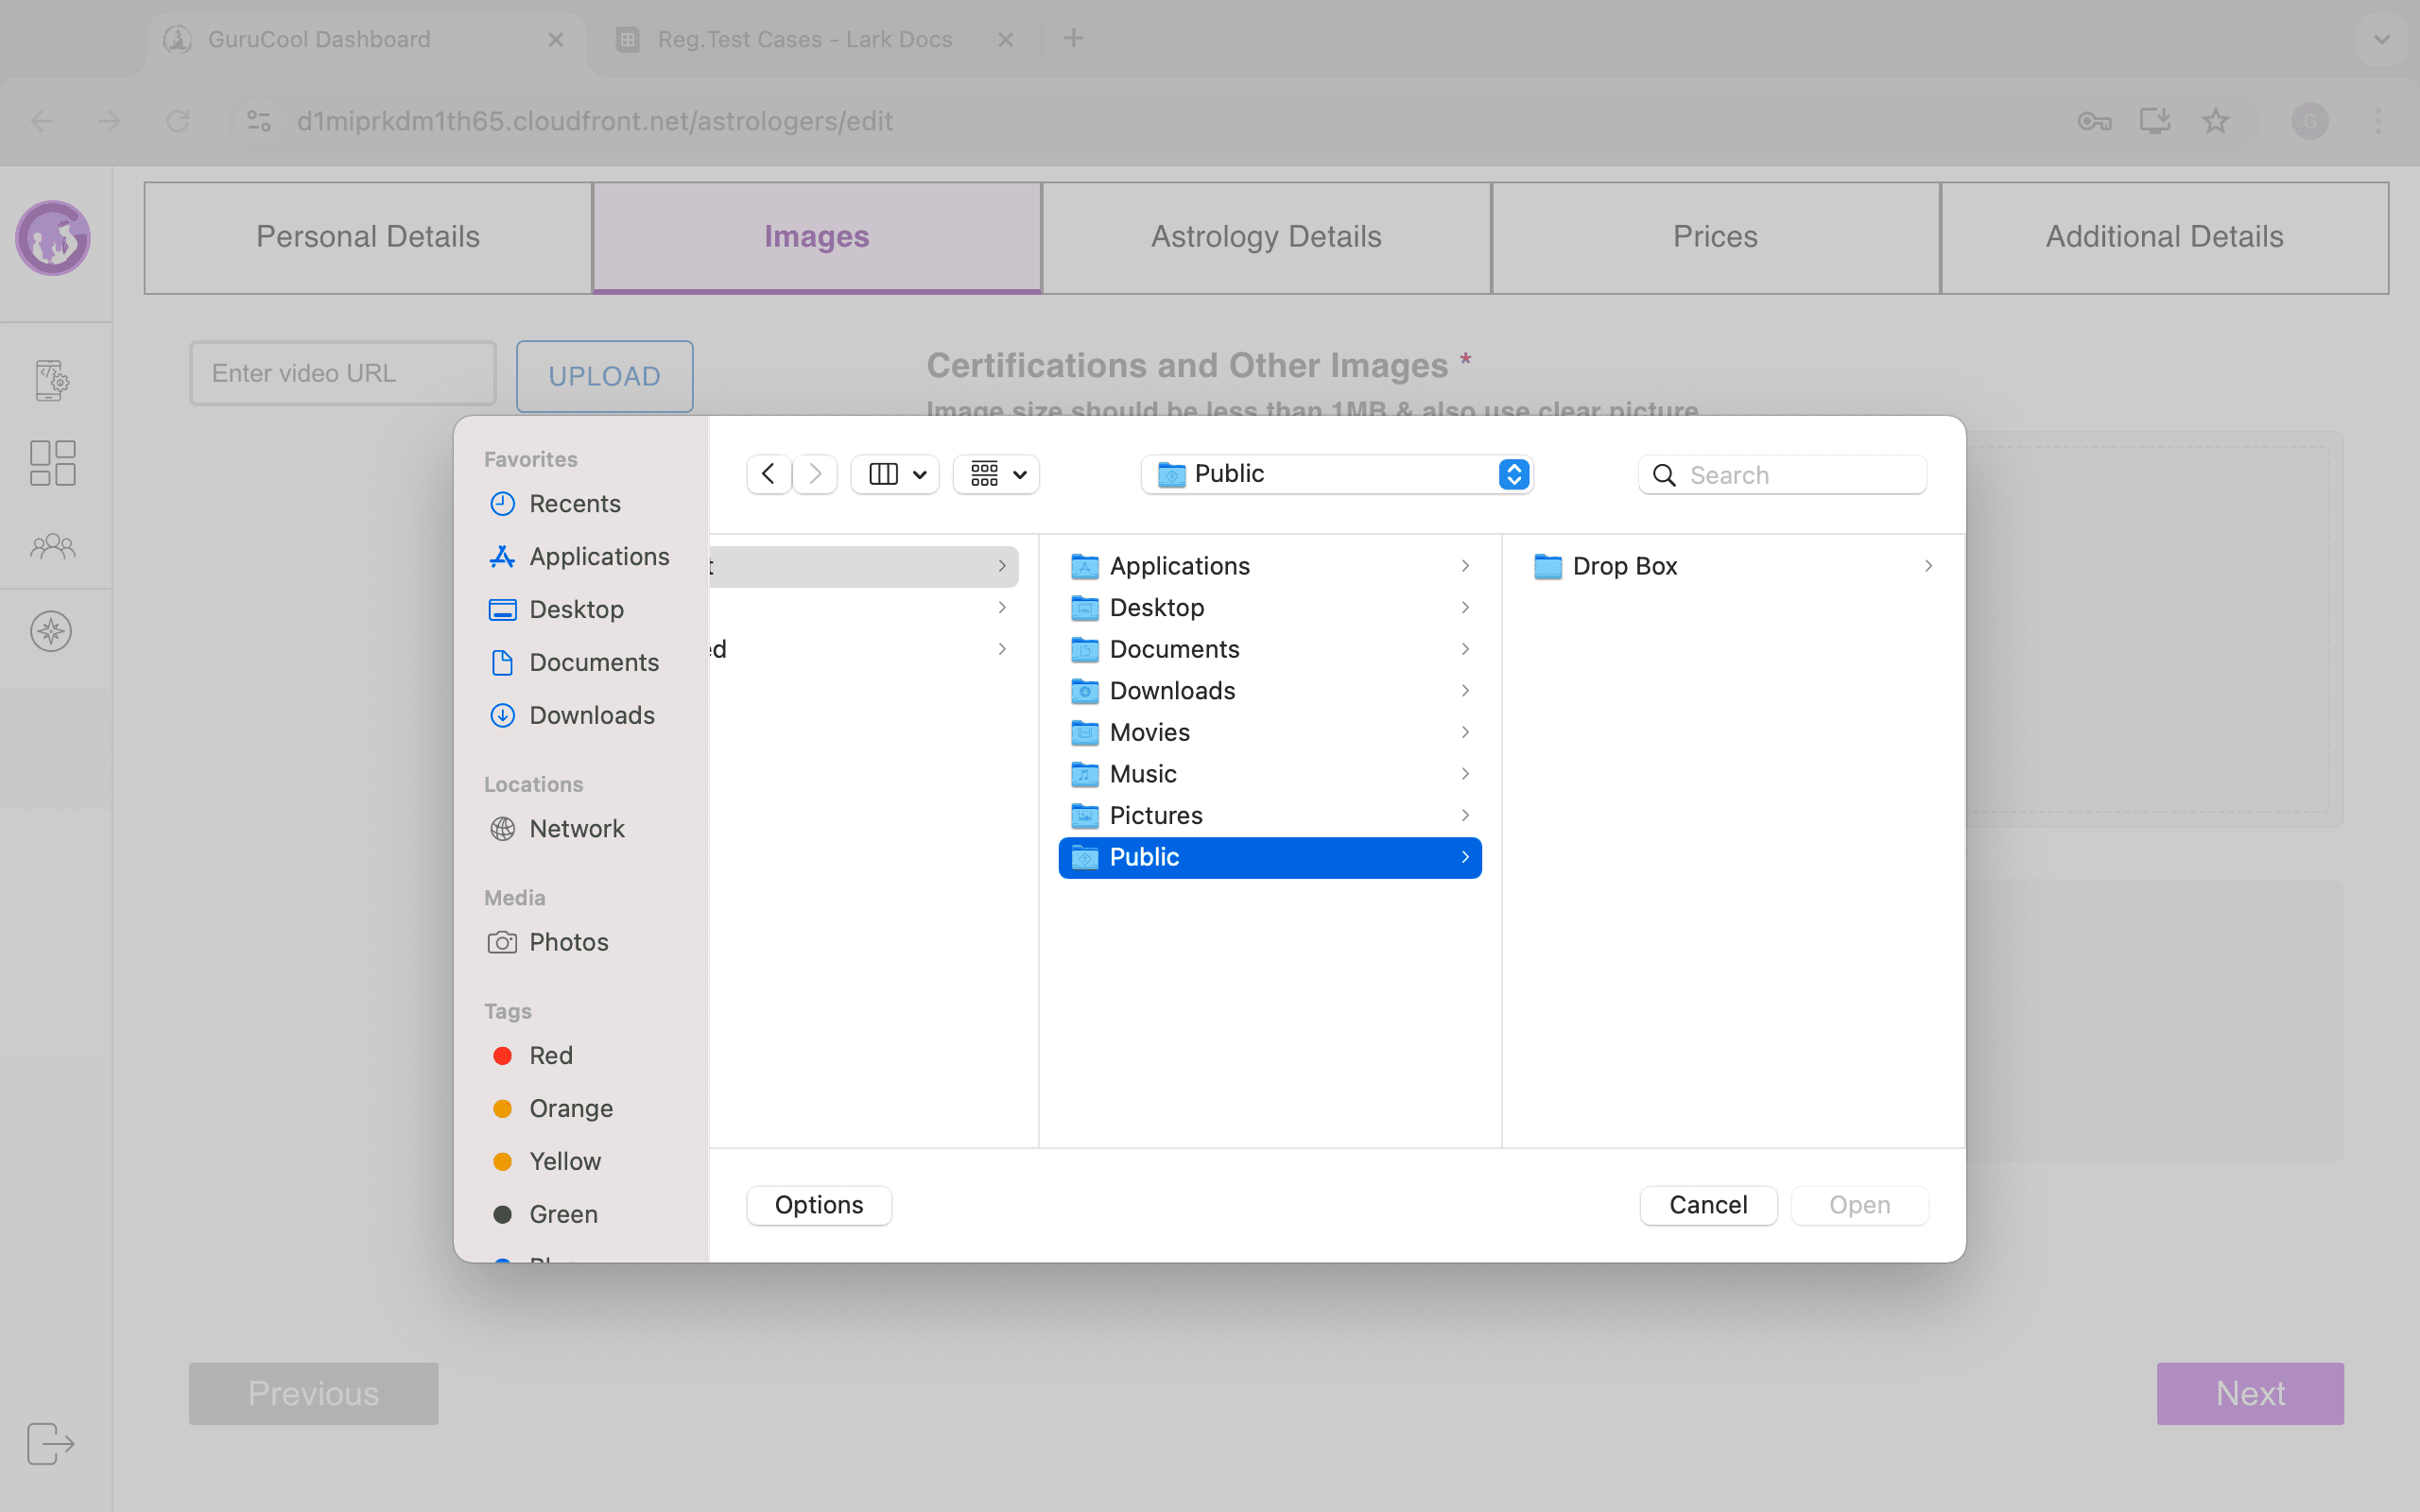
Task: Switch to the Astrology Details tab
Action: (x=1265, y=237)
